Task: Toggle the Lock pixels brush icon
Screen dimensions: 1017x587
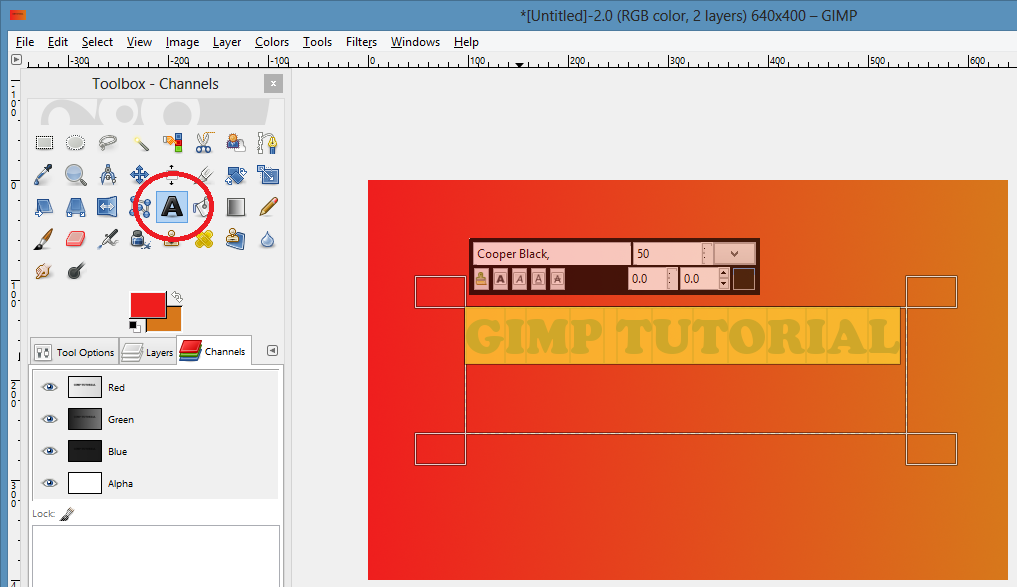Action: tap(67, 514)
